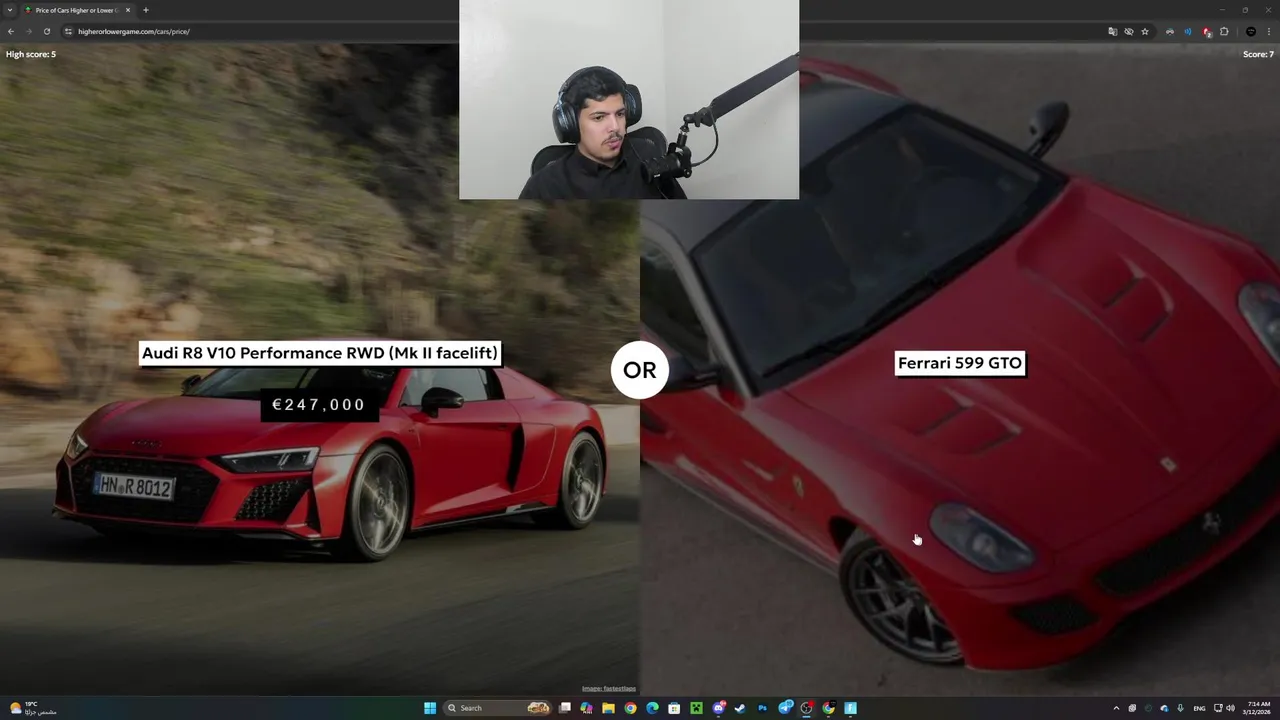This screenshot has height=720, width=1280.
Task: Launch Minecraft from the taskbar
Action: tap(696, 708)
